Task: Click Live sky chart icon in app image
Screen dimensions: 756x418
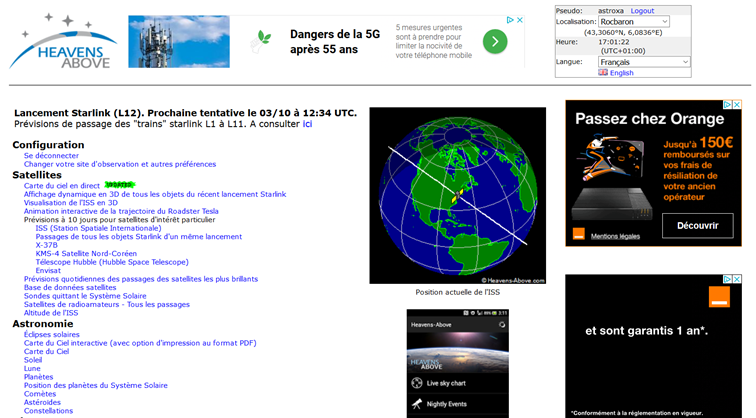Action: pos(417,383)
